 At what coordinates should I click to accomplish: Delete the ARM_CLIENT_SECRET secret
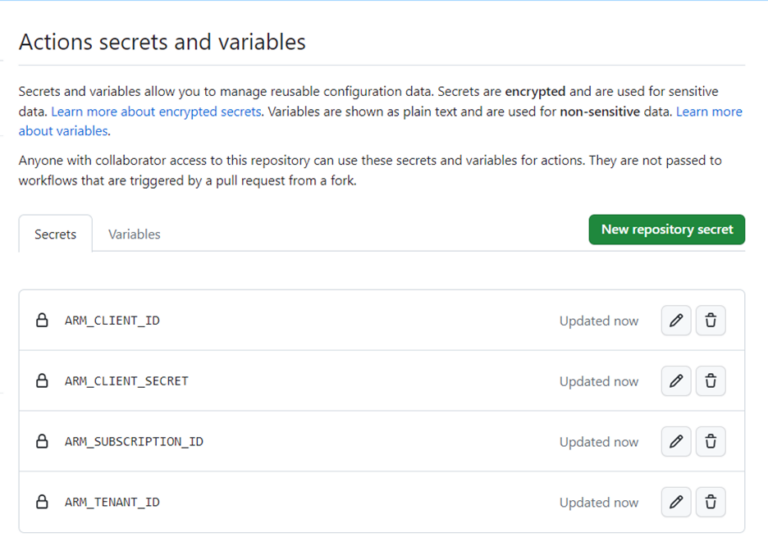[710, 381]
